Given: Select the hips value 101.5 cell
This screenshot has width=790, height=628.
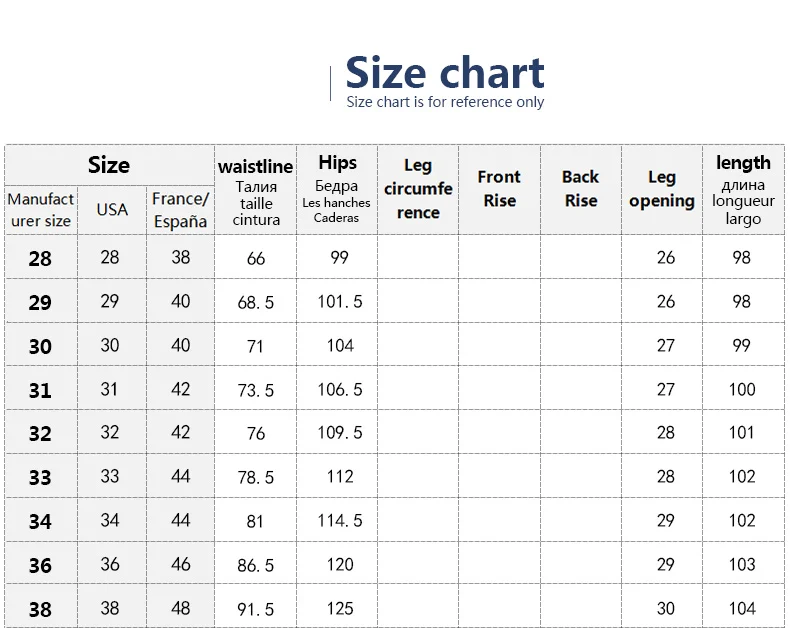Looking at the screenshot, I should (340, 302).
